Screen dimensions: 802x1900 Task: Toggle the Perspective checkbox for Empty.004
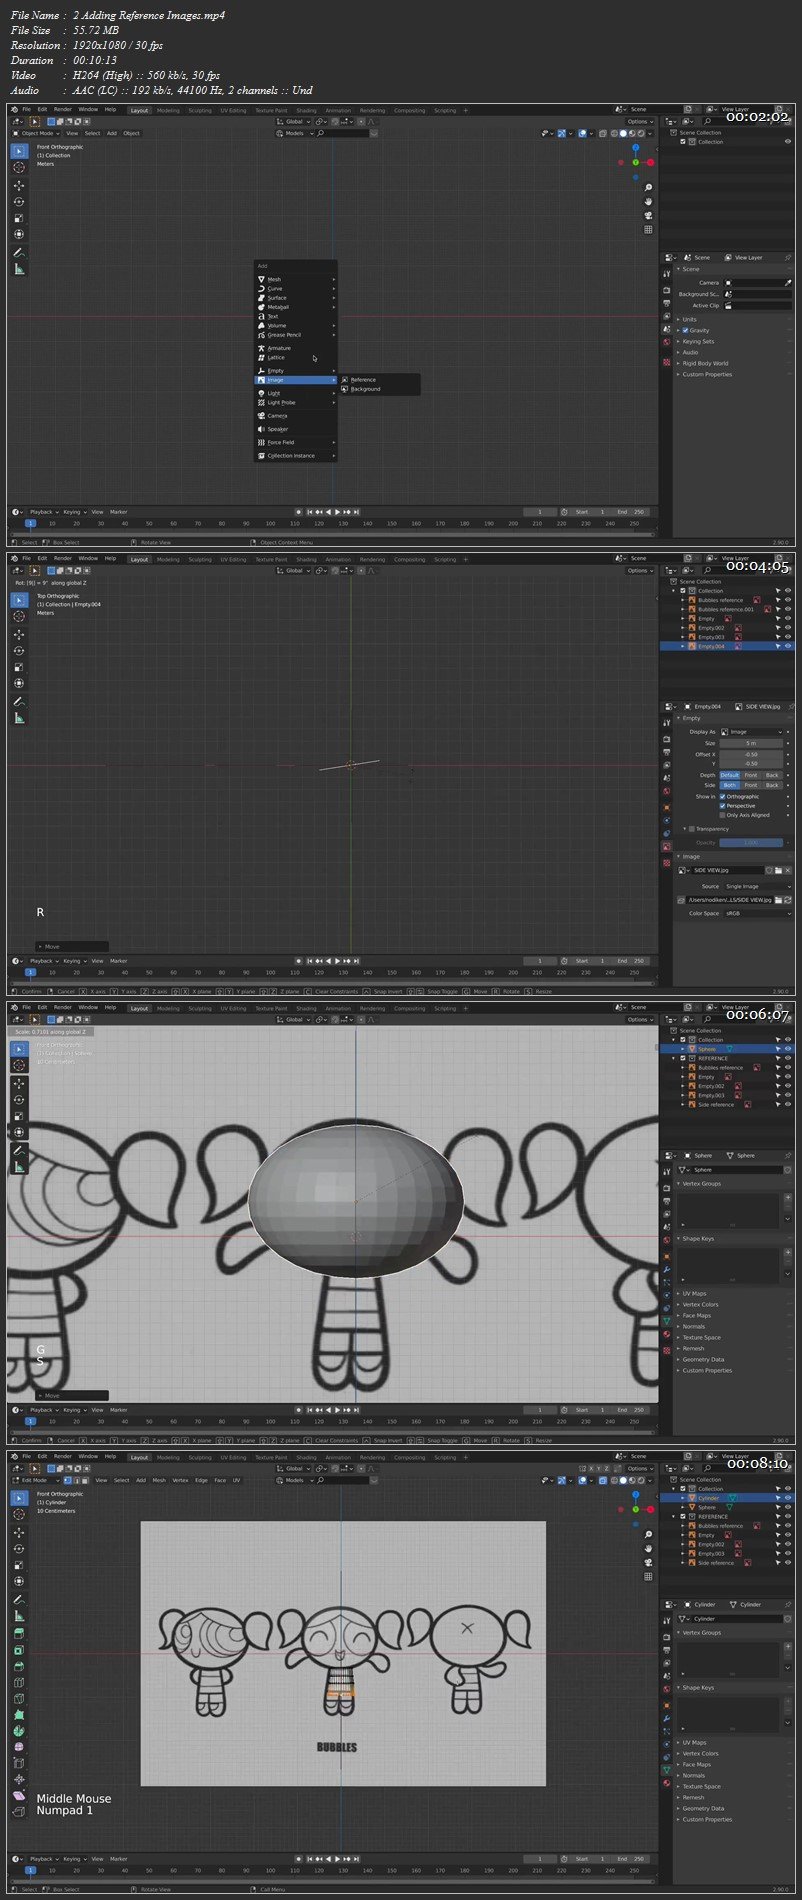[722, 806]
